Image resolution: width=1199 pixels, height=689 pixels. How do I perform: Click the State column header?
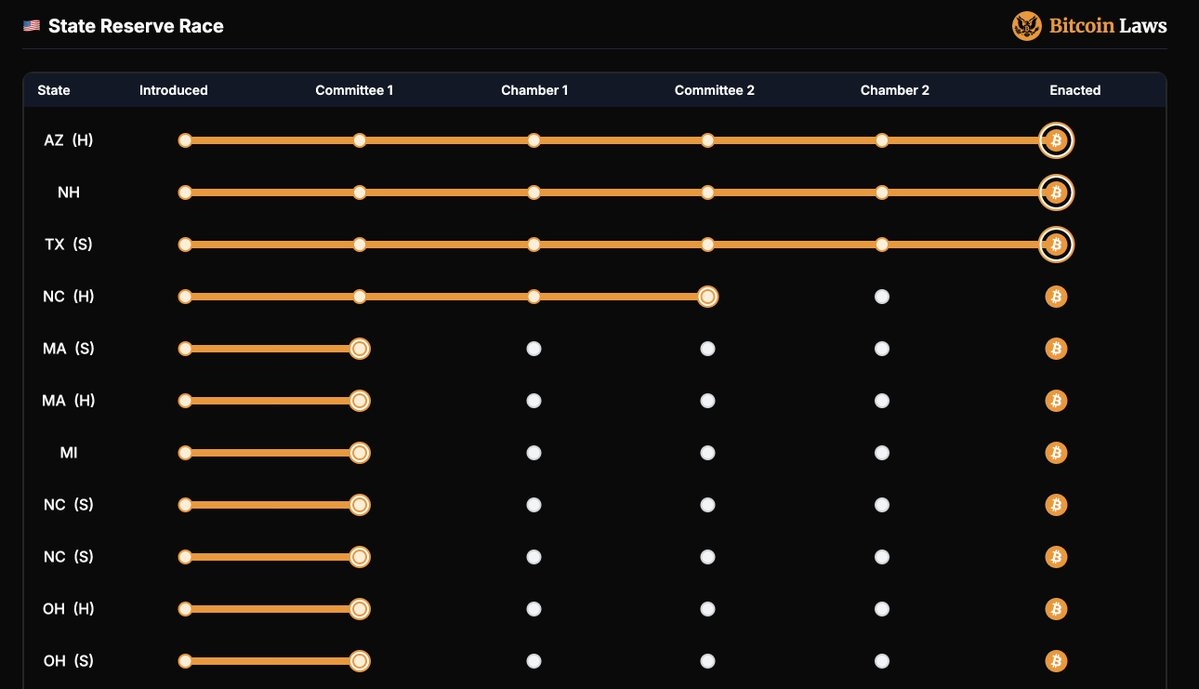click(54, 90)
